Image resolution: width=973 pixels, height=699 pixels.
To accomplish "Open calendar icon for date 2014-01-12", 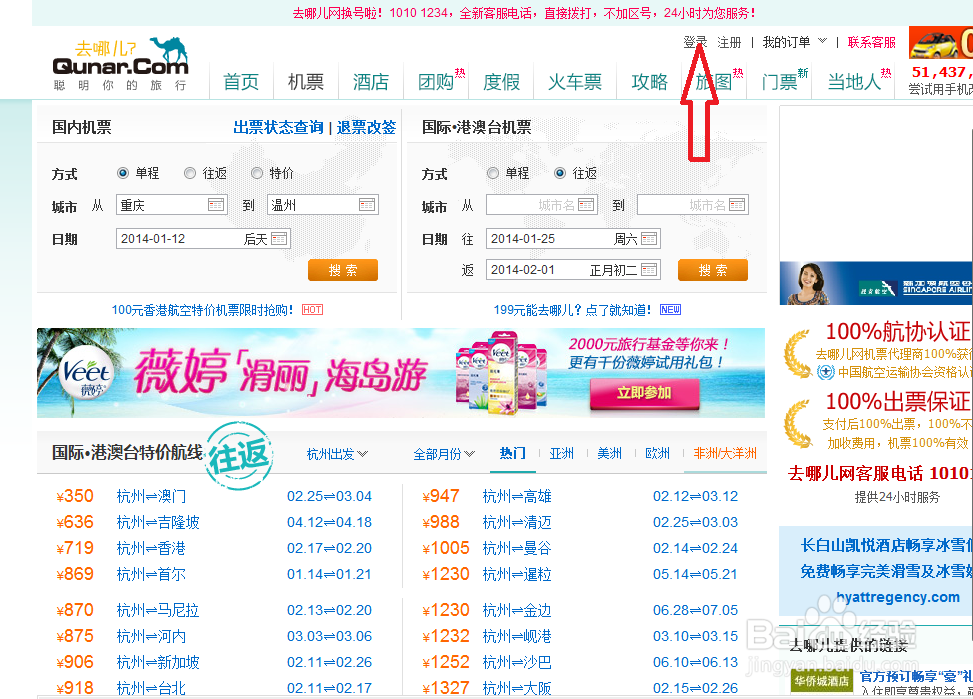I will (x=279, y=239).
